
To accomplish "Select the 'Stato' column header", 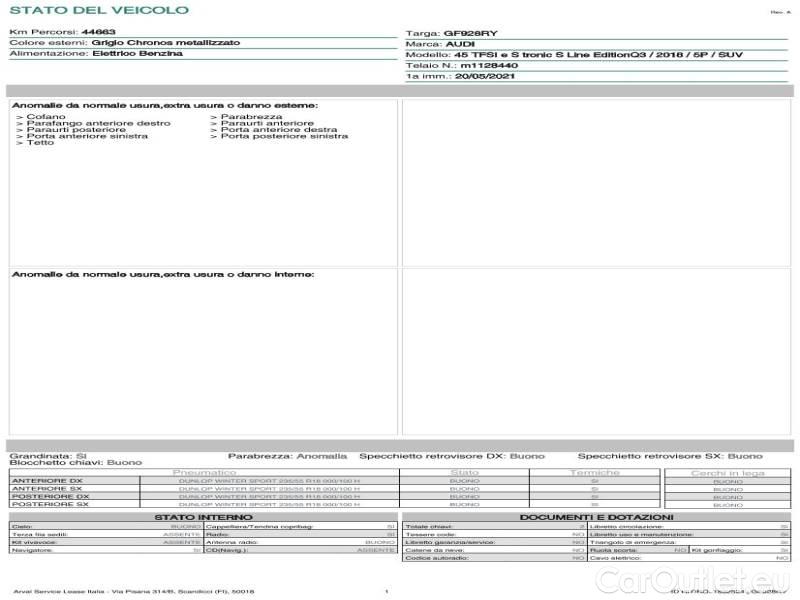I will click(464, 473).
